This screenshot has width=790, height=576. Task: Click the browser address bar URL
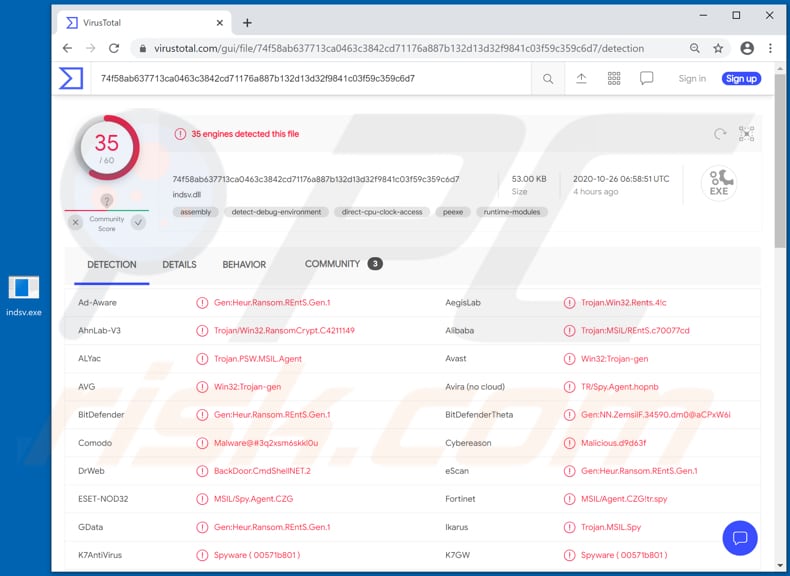(x=399, y=48)
